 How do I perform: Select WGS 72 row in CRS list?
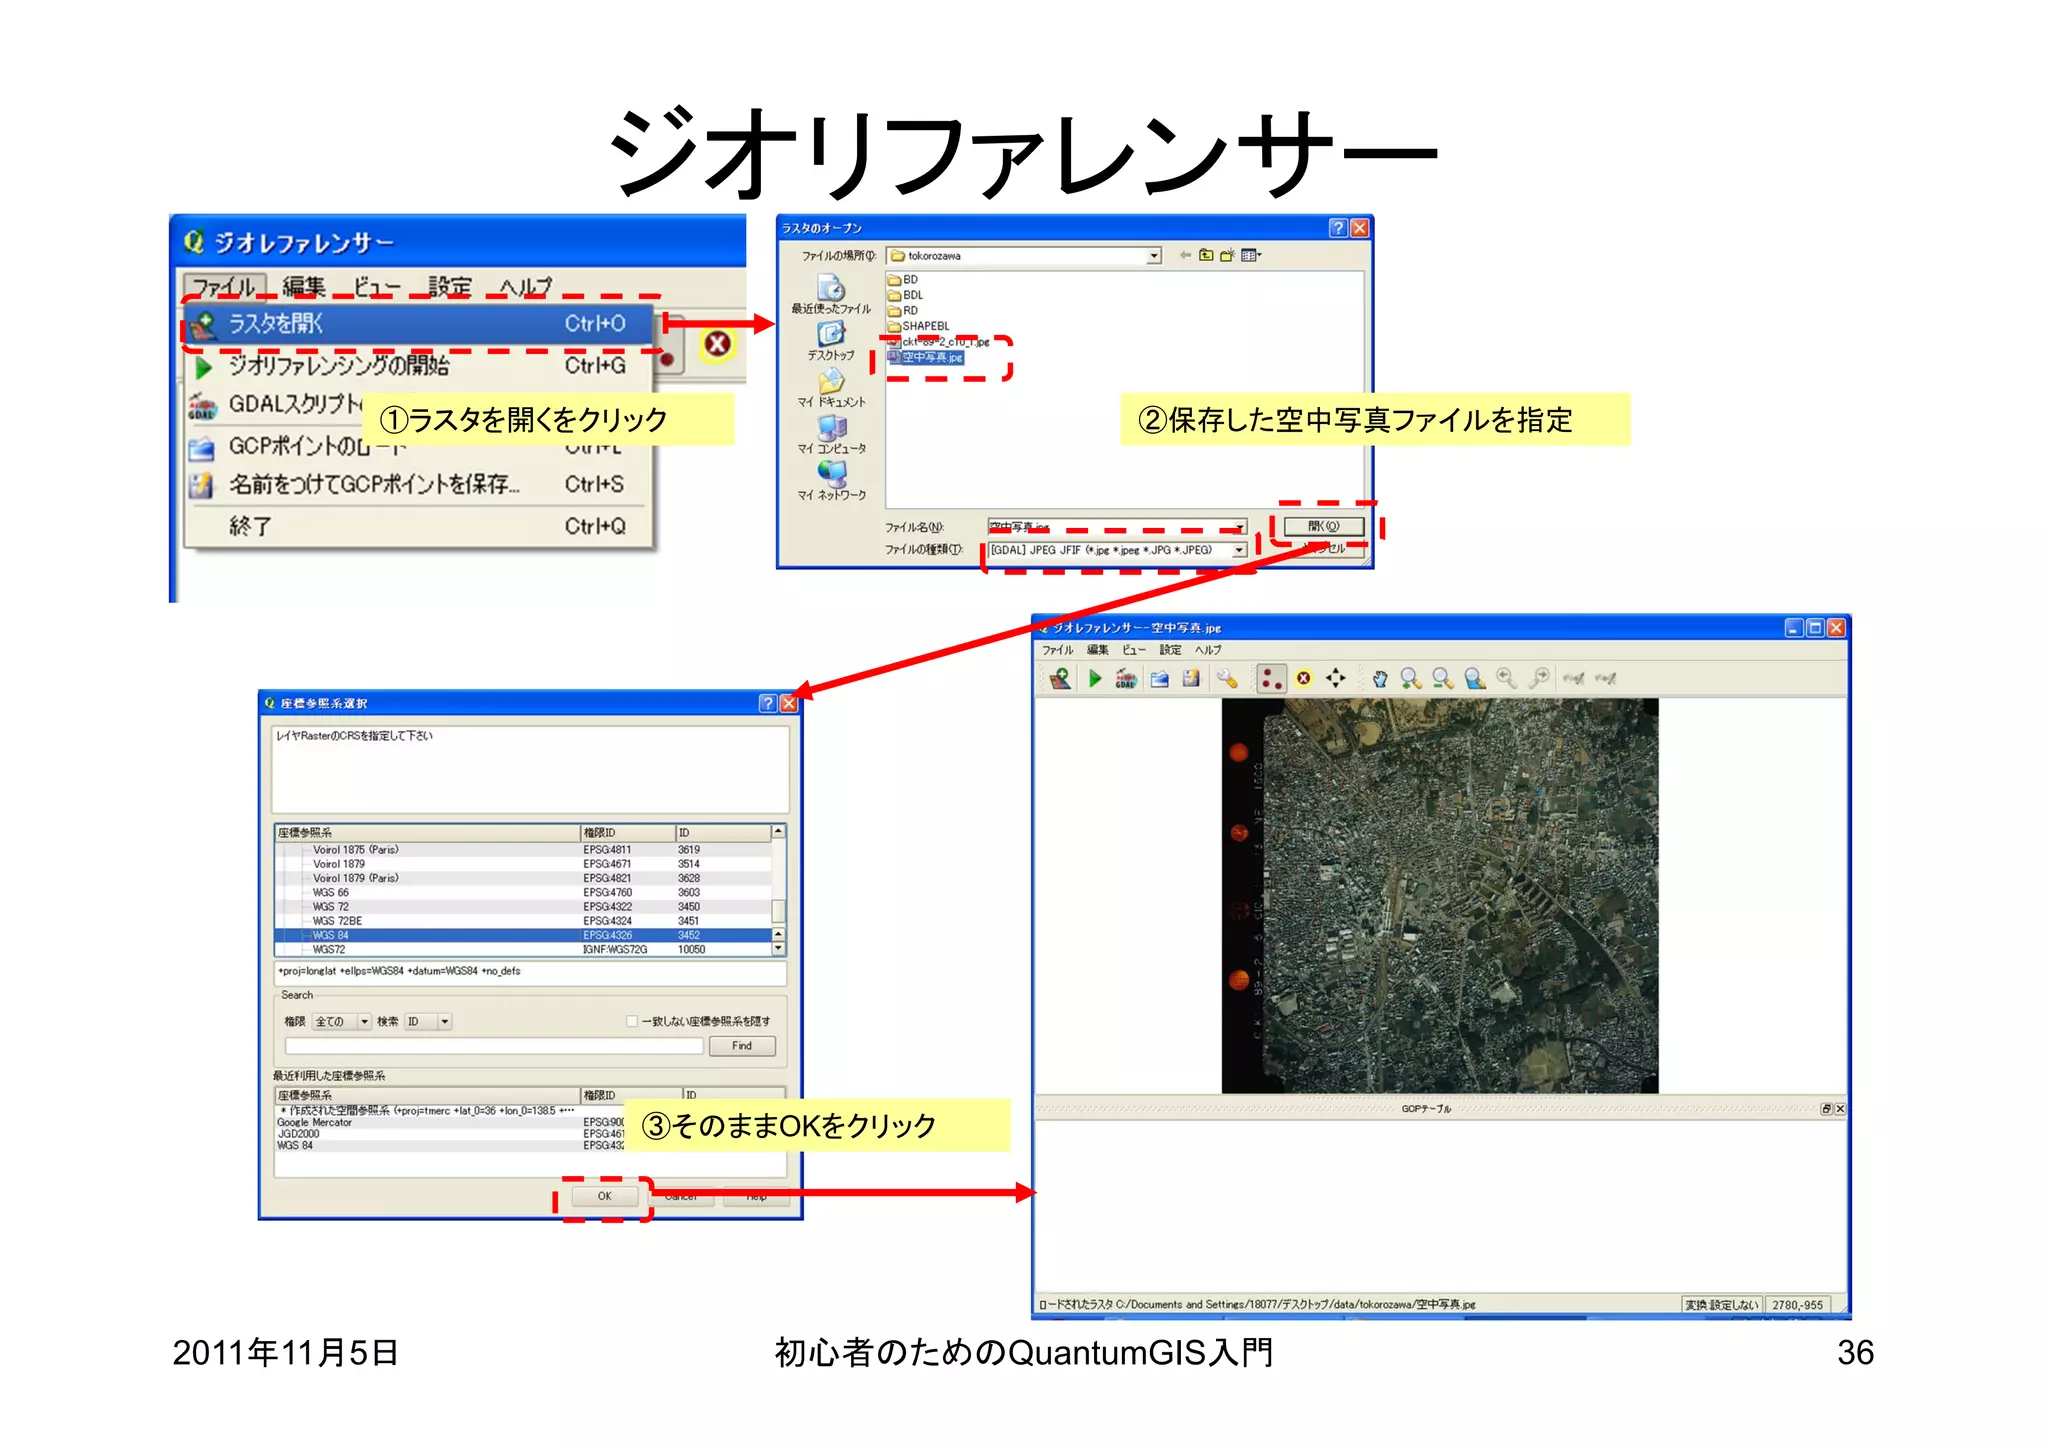click(330, 907)
